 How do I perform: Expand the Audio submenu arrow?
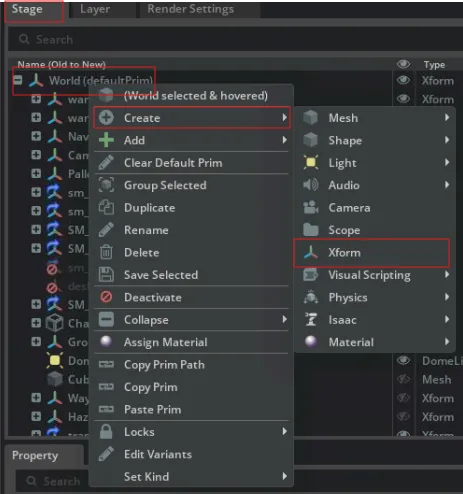(447, 185)
